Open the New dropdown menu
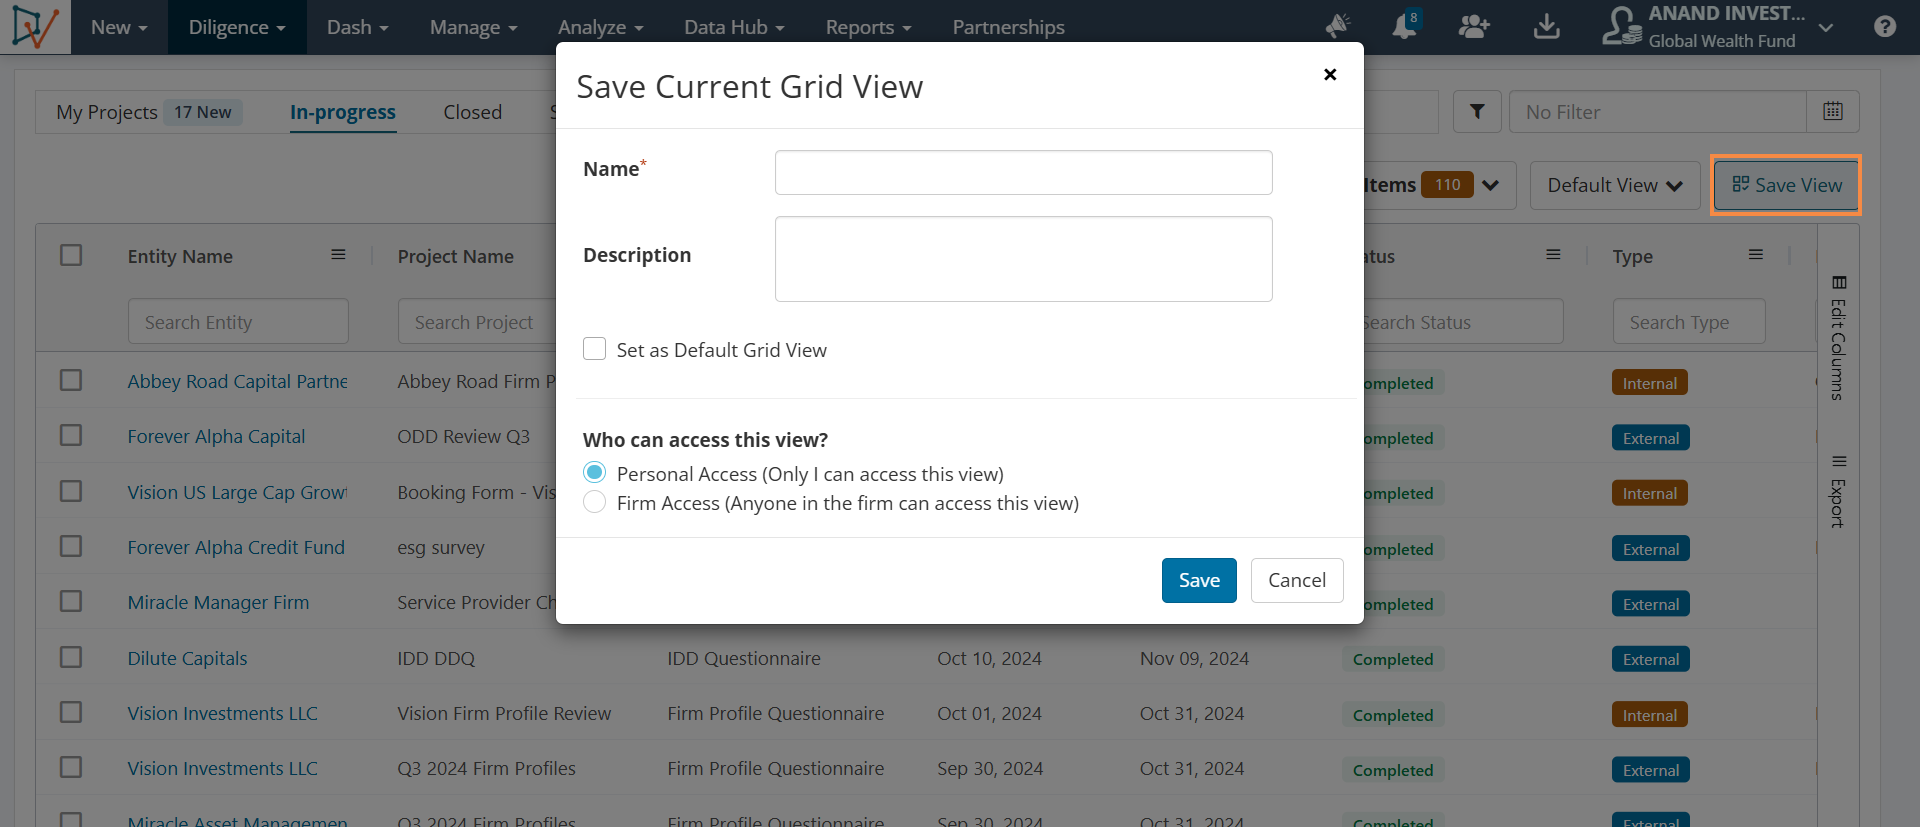Viewport: 1920px width, 827px height. point(119,27)
